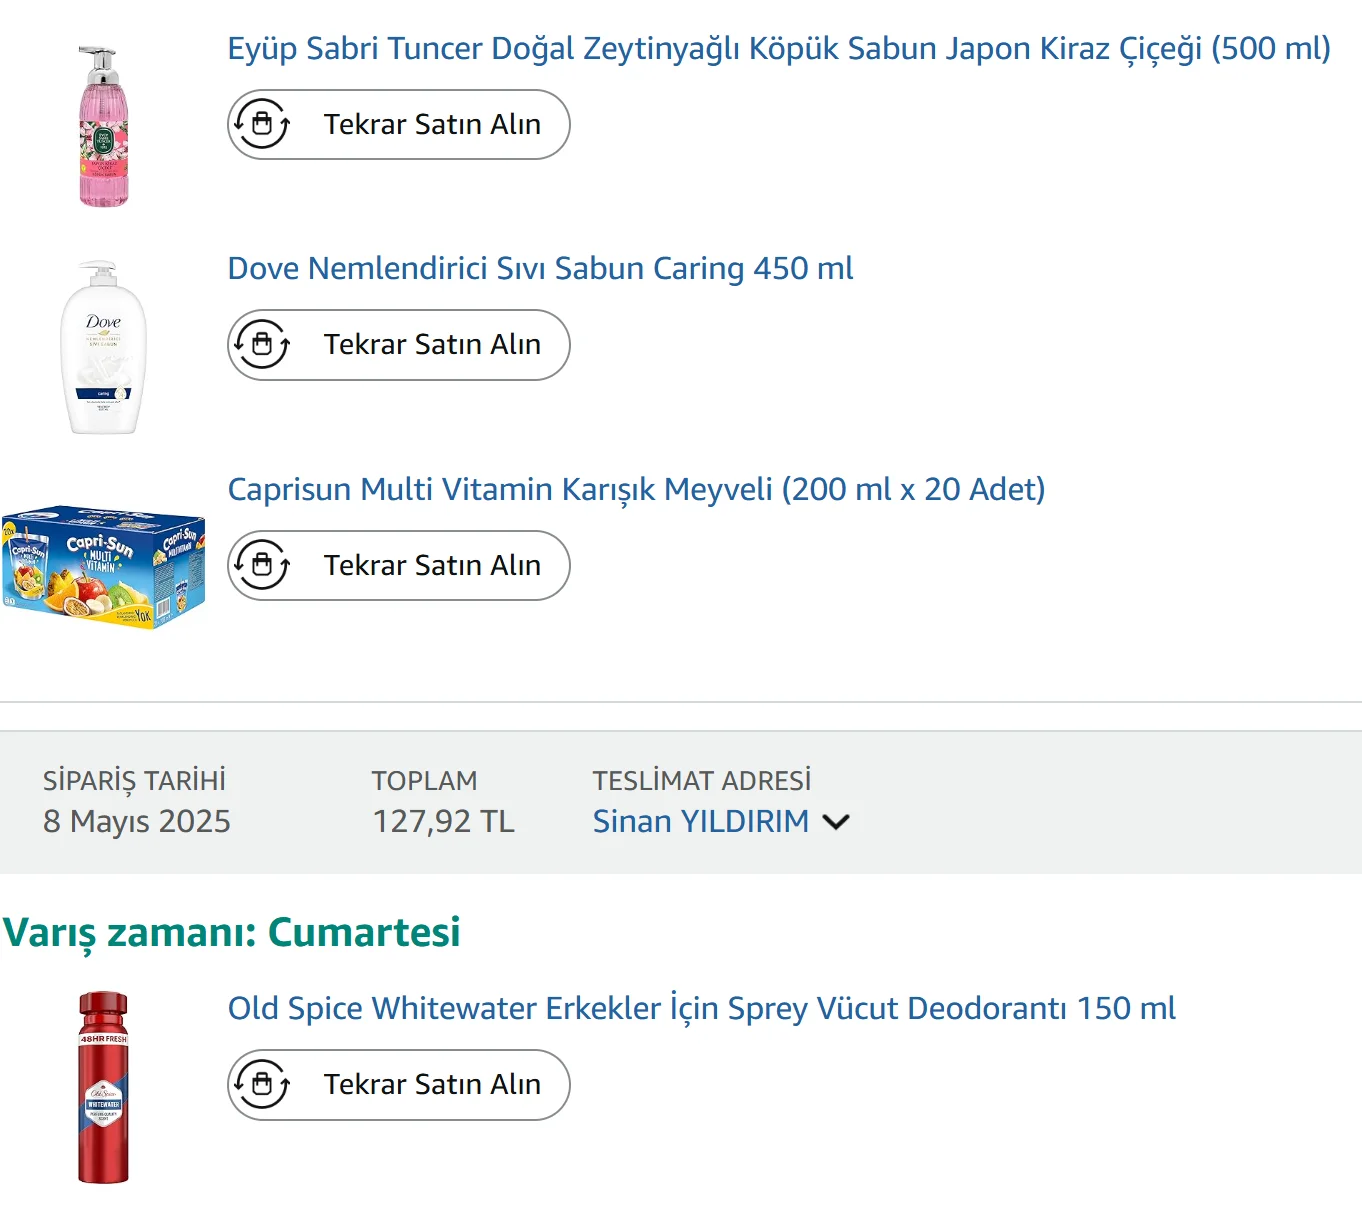
Task: Click the Varış zamanı: Cumartesi heading
Action: pos(231,932)
